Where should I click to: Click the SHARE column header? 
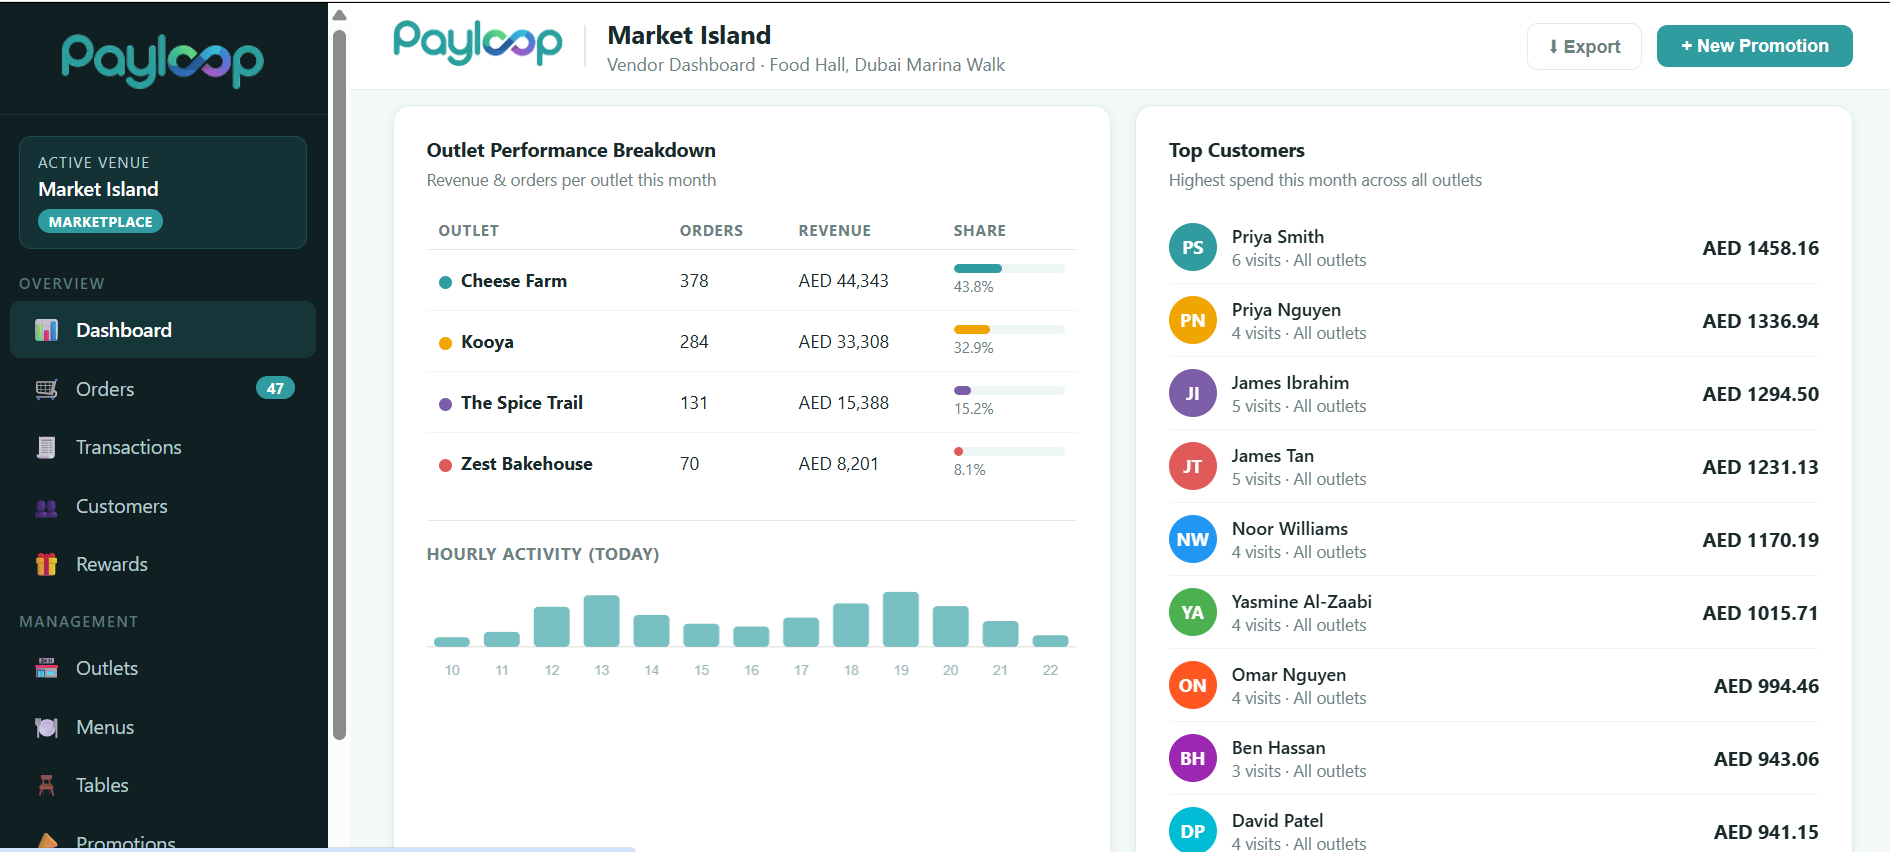980,231
